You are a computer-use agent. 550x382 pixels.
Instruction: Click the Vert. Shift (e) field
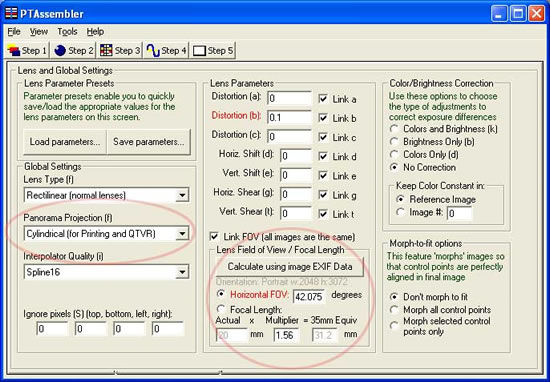[x=296, y=175]
